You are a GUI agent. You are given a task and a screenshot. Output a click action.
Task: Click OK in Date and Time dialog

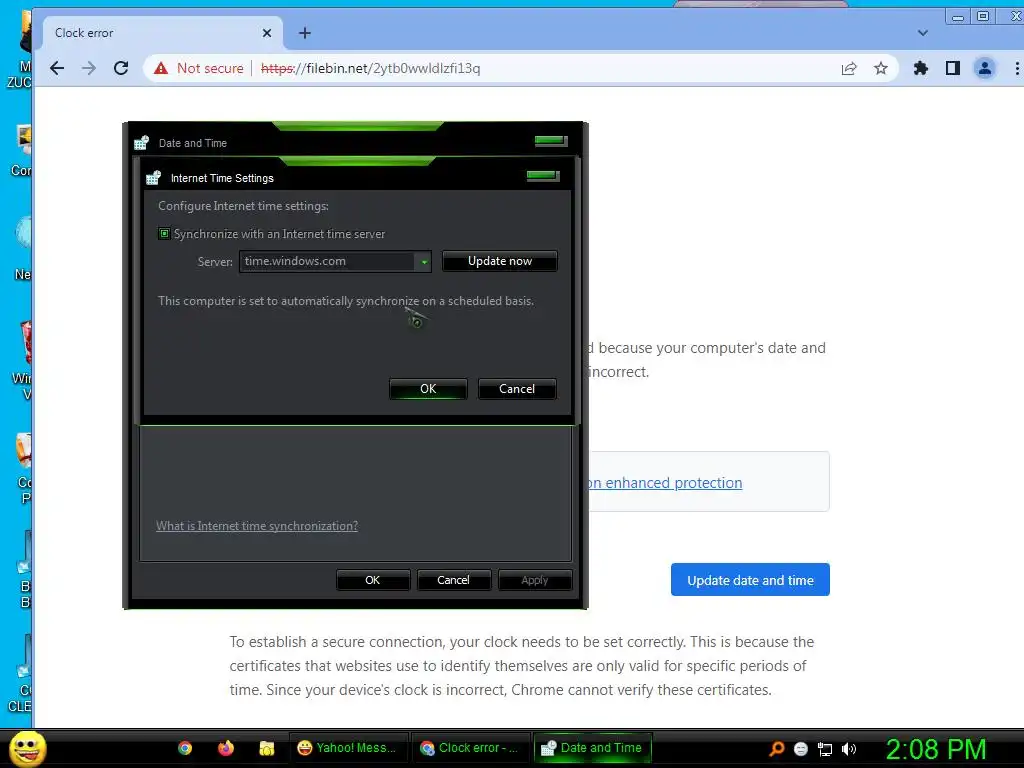[x=372, y=580]
